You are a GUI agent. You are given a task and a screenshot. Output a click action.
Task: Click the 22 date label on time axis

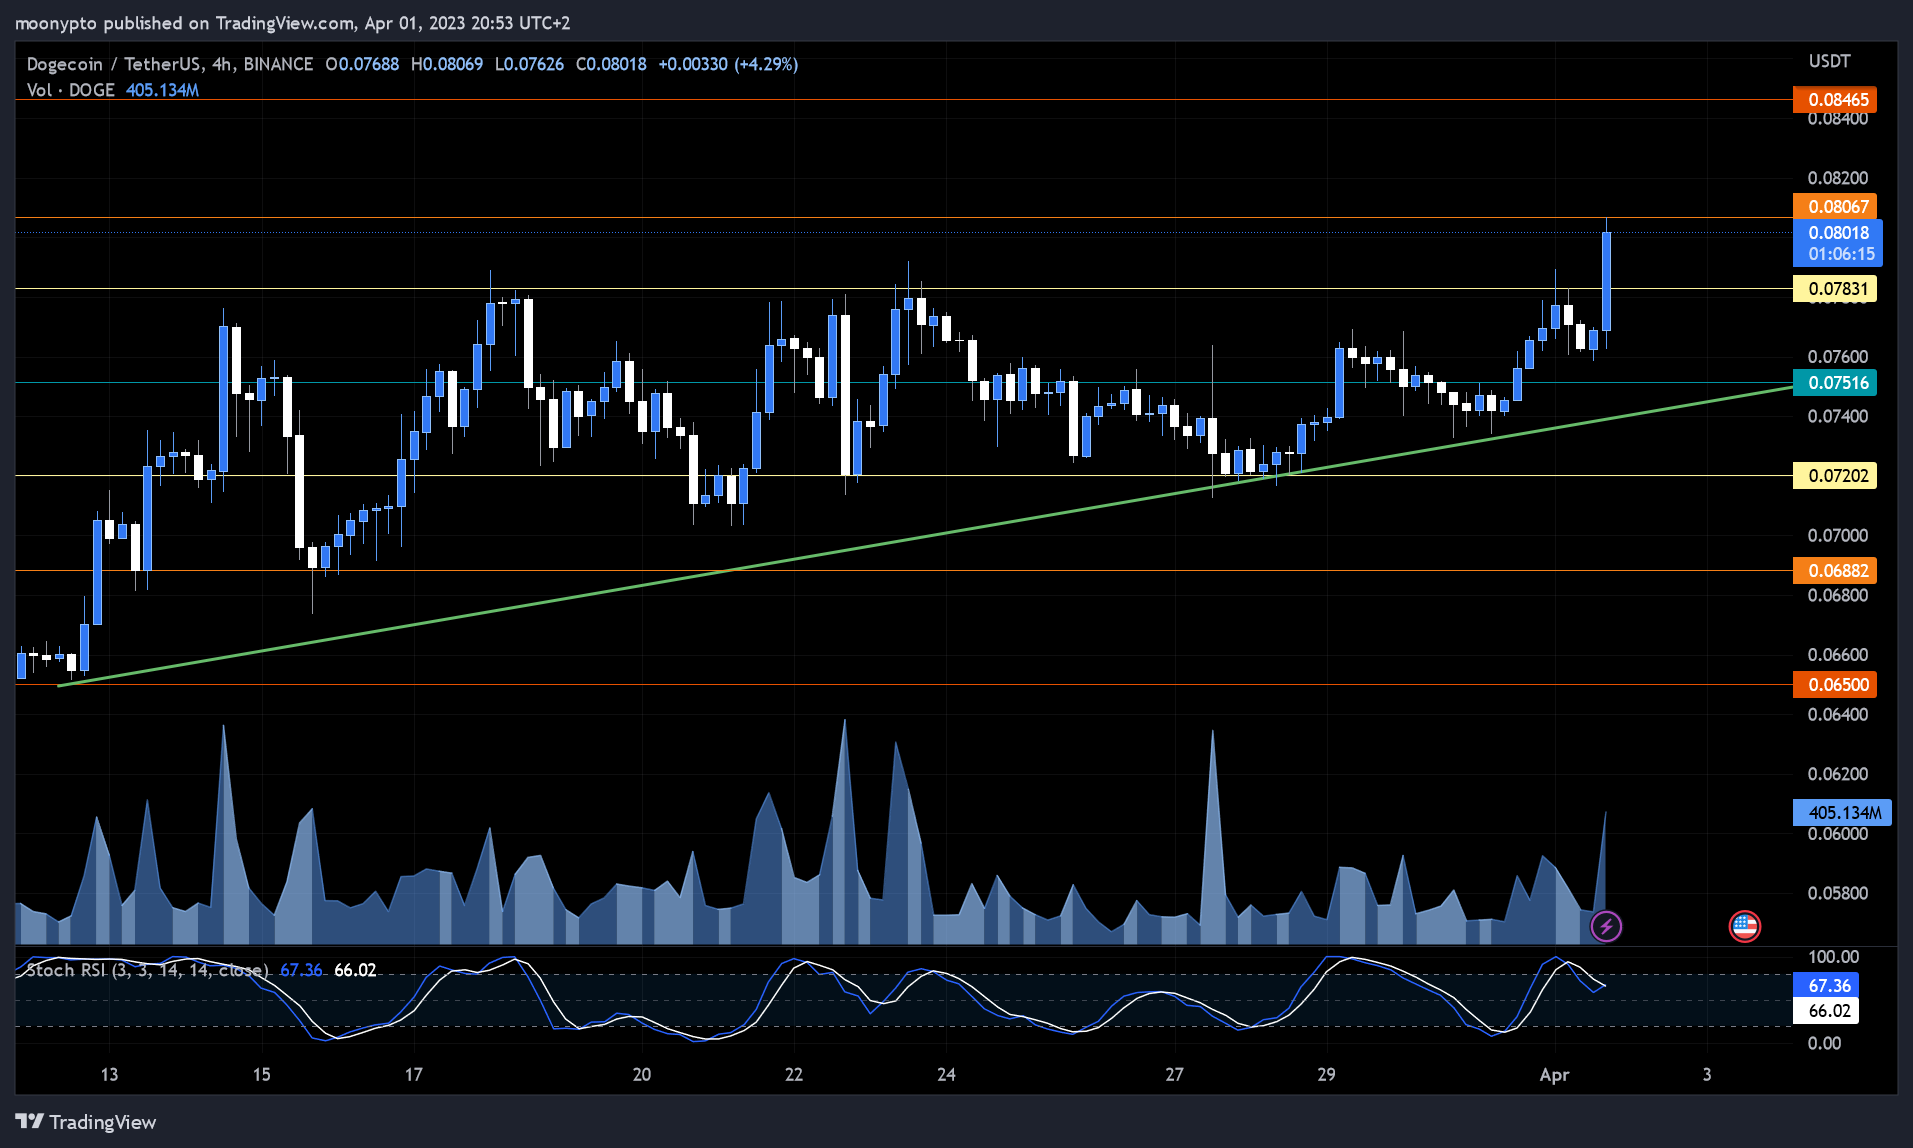pos(793,1075)
